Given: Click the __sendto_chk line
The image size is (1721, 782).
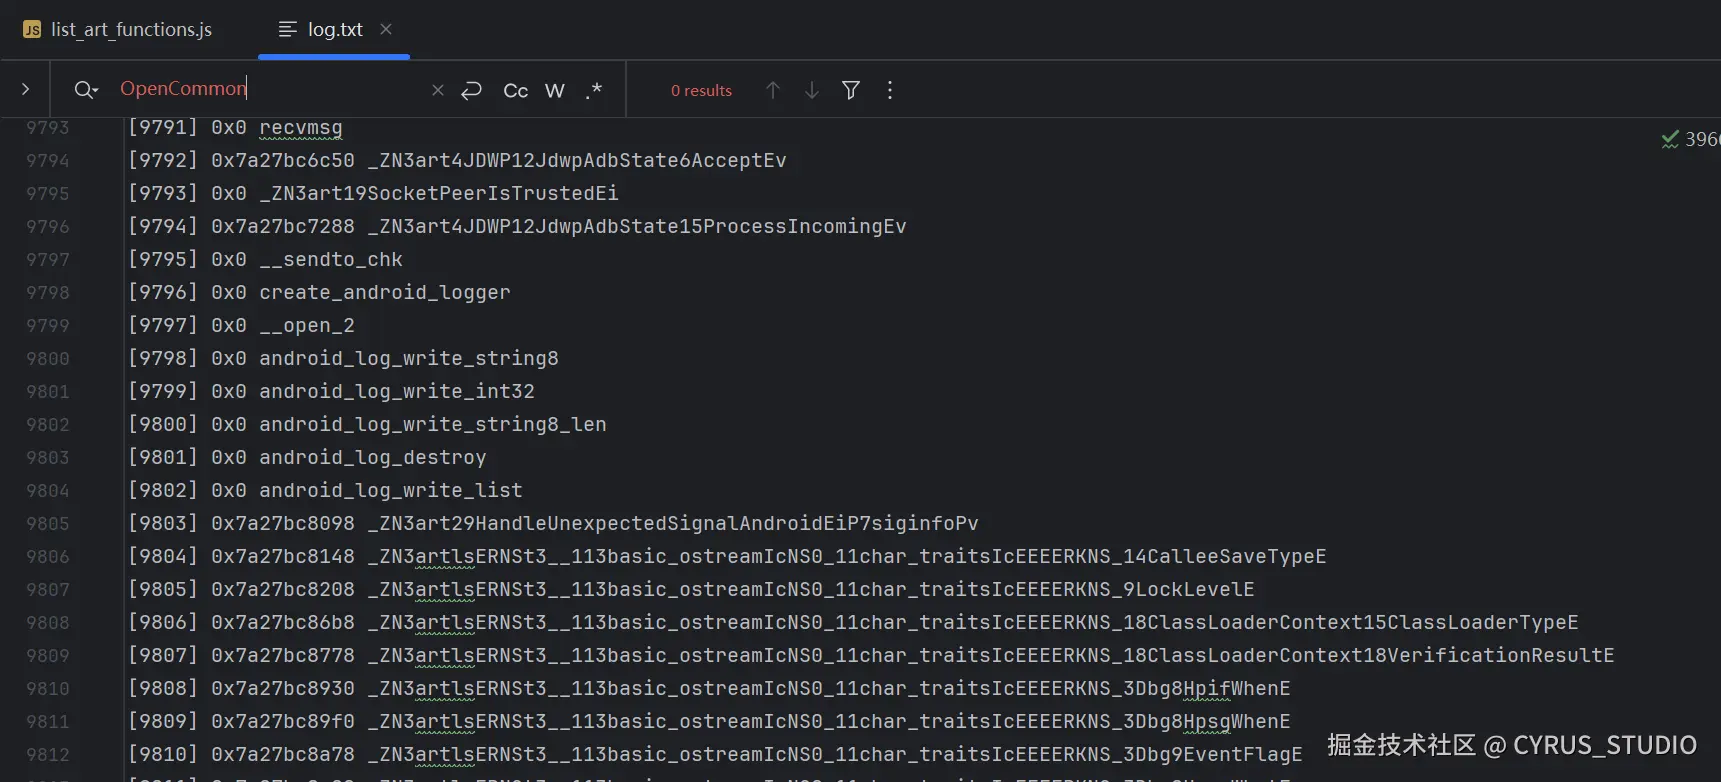Looking at the screenshot, I should (265, 259).
